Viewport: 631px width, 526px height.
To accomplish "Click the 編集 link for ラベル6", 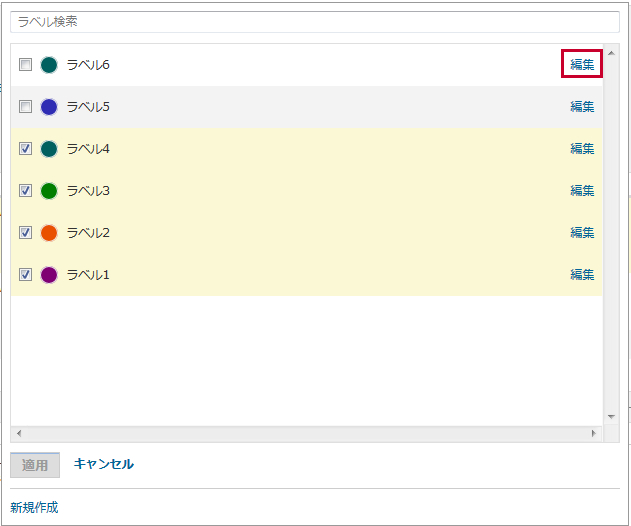I will (582, 65).
